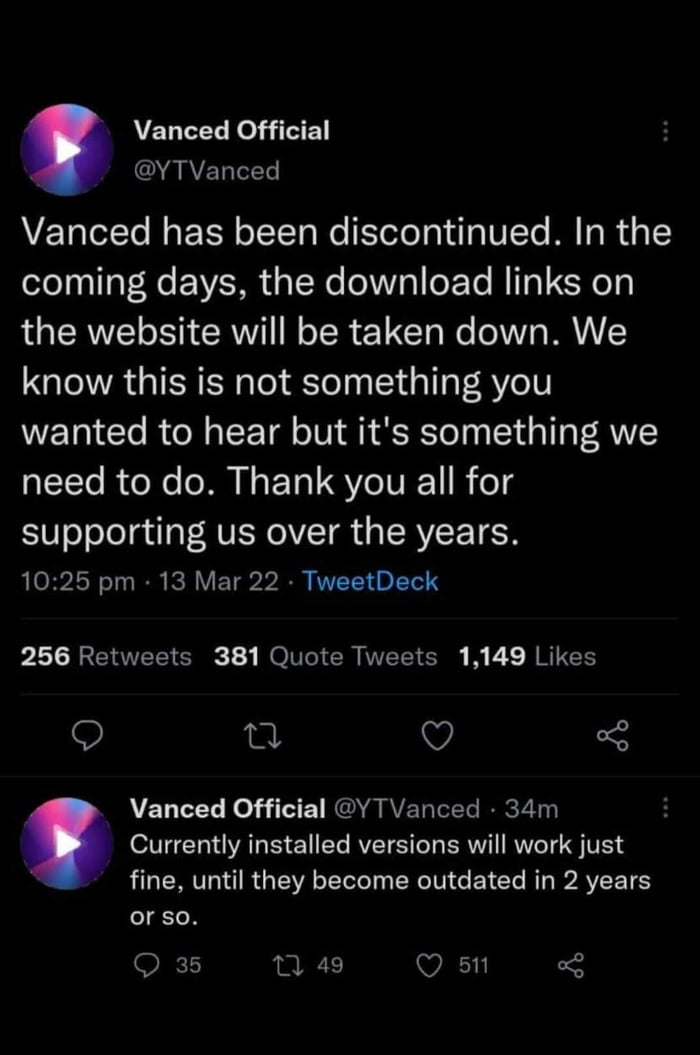
Task: Click the Vanced Official display name
Action: tap(232, 130)
